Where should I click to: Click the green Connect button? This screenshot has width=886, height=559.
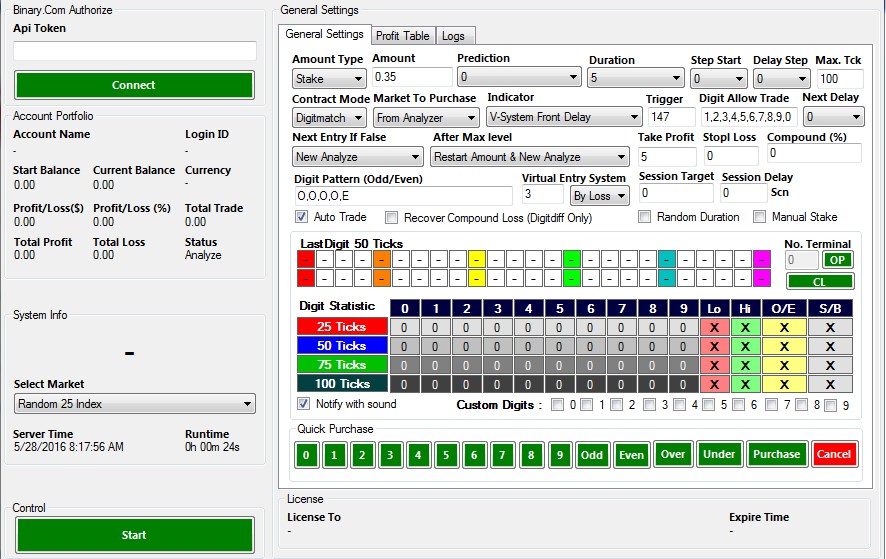(134, 85)
